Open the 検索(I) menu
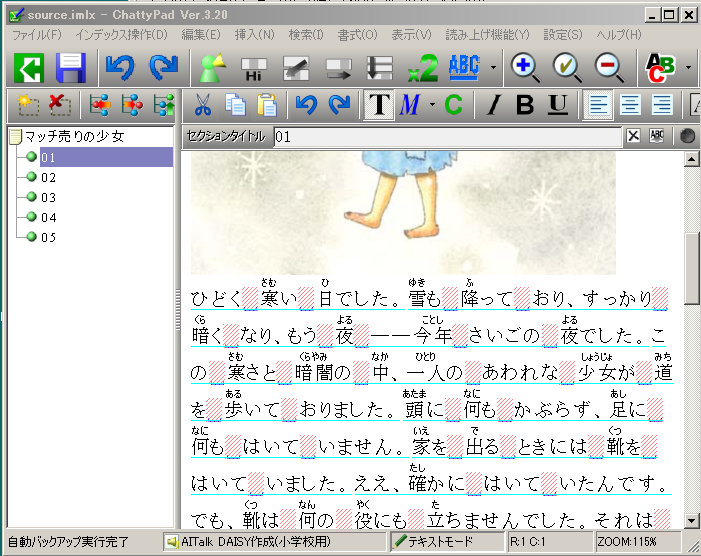Screen dimensions: 701x556 point(306,35)
